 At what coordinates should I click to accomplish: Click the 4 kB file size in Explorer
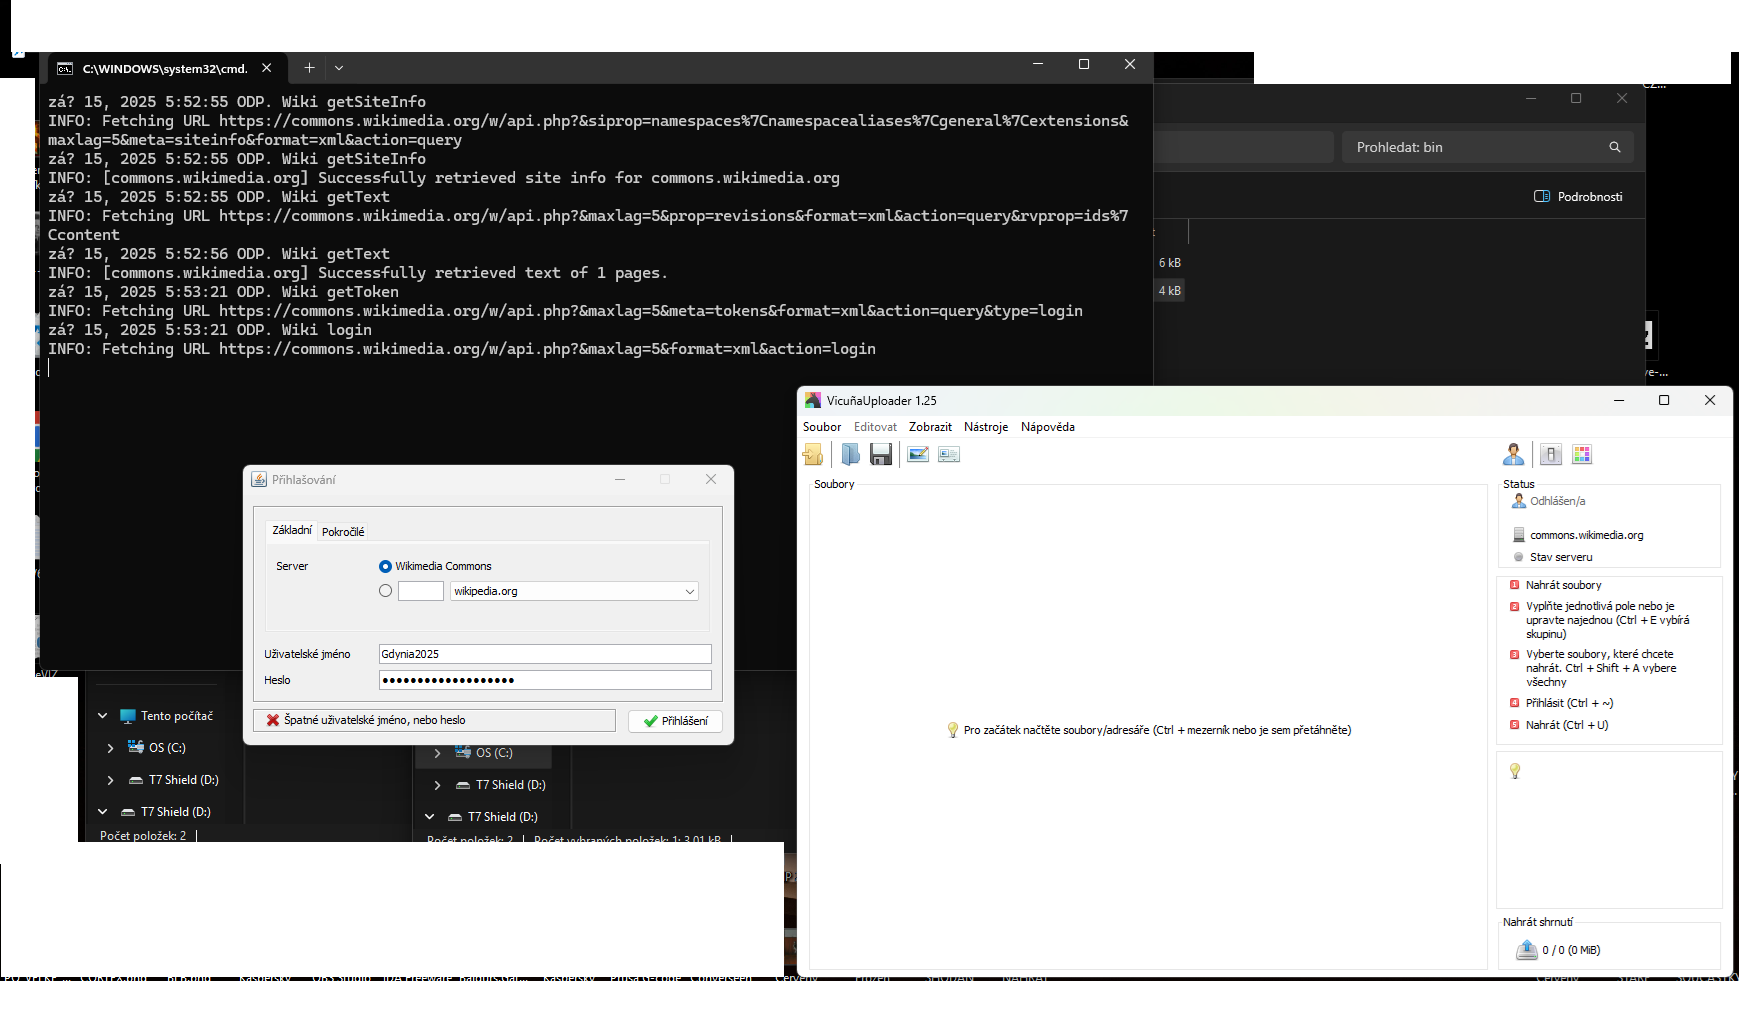[1170, 291]
